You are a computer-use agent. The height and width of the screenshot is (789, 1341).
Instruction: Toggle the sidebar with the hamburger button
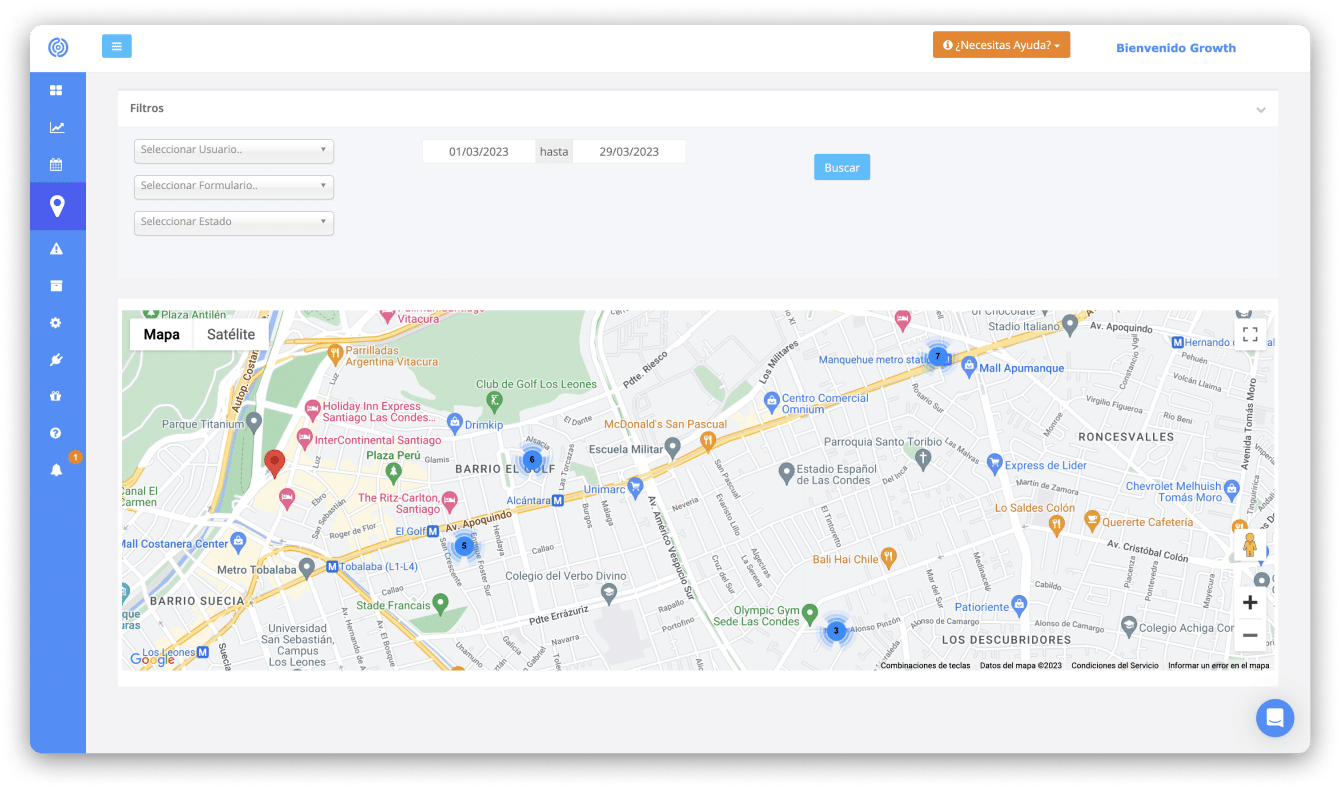(x=116, y=46)
